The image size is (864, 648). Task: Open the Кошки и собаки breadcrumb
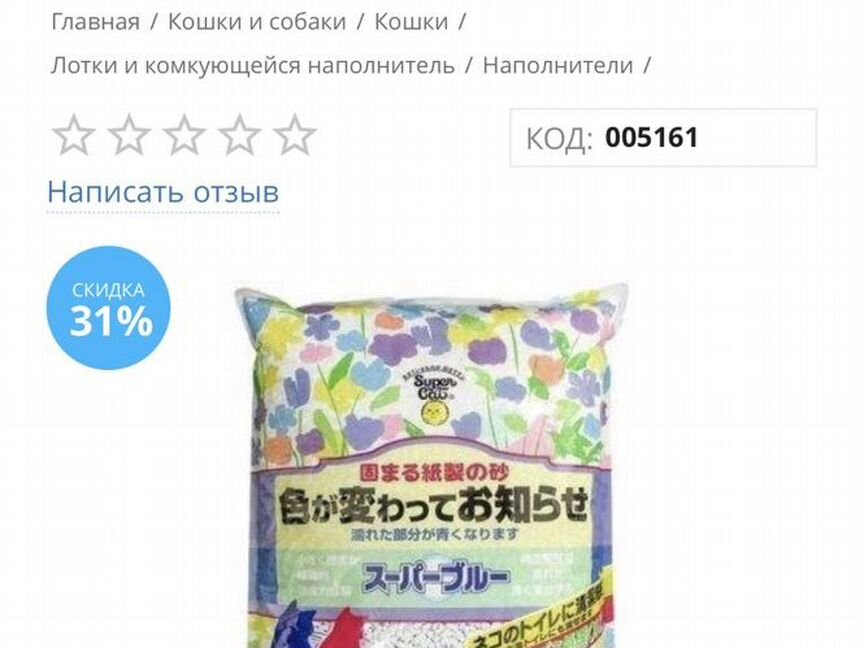click(257, 22)
